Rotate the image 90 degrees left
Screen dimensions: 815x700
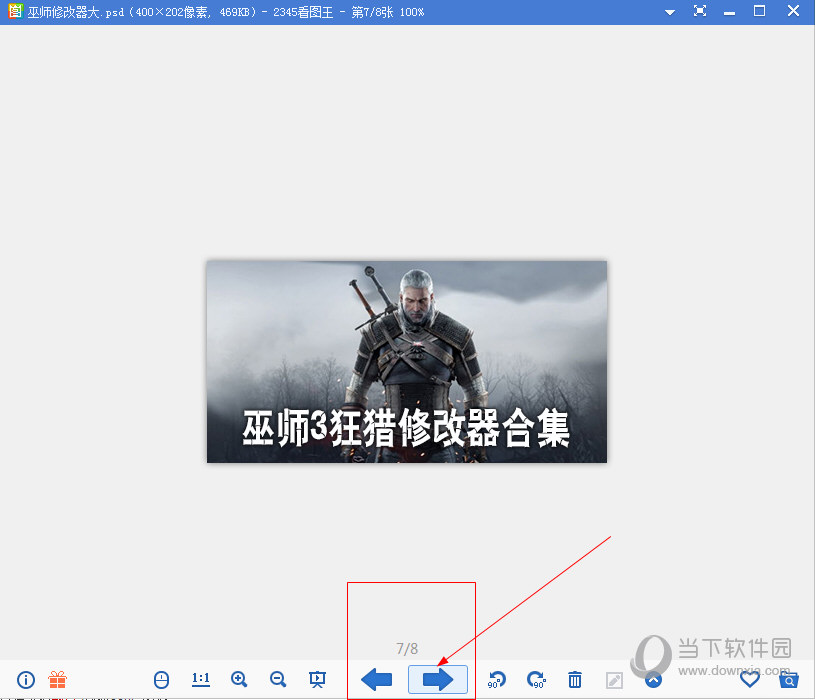pyautogui.click(x=497, y=680)
